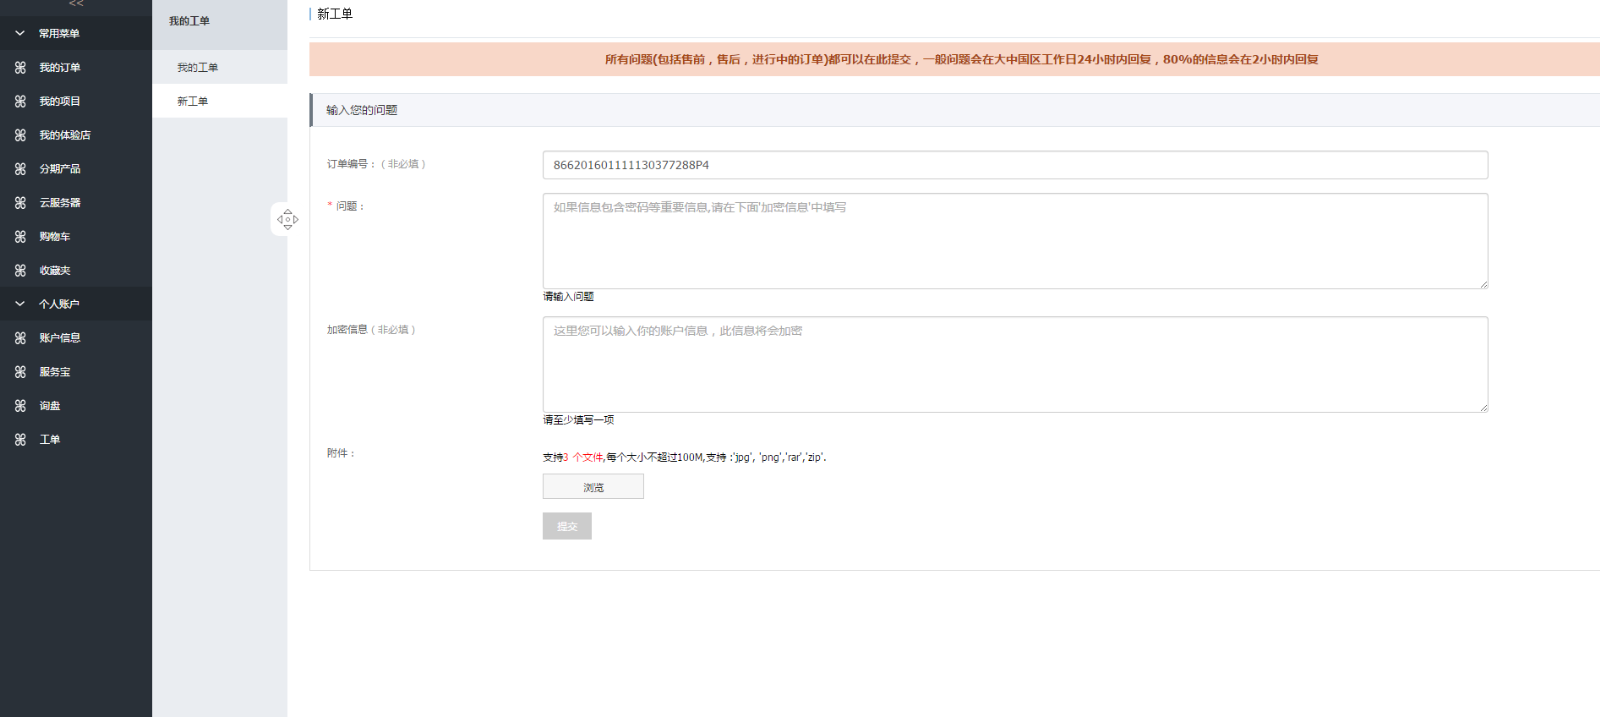Click the 购物车 sidebar icon
Screen dimensions: 1600x717
pos(20,237)
